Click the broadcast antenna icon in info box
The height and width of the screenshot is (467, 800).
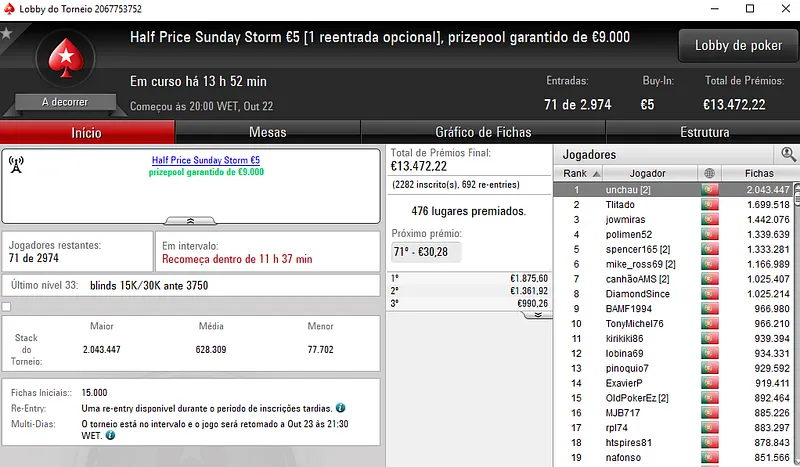point(16,162)
